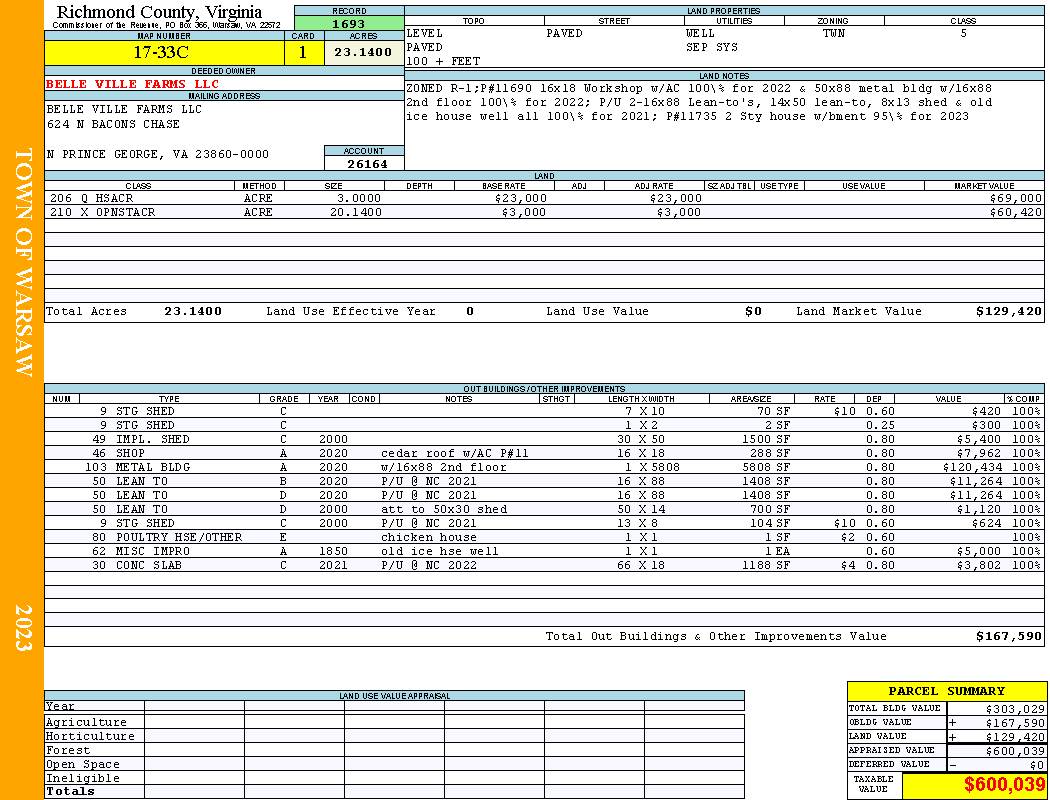The image size is (1050, 800).
Task: Click Total Out Buildings value $167,590
Action: (1008, 637)
